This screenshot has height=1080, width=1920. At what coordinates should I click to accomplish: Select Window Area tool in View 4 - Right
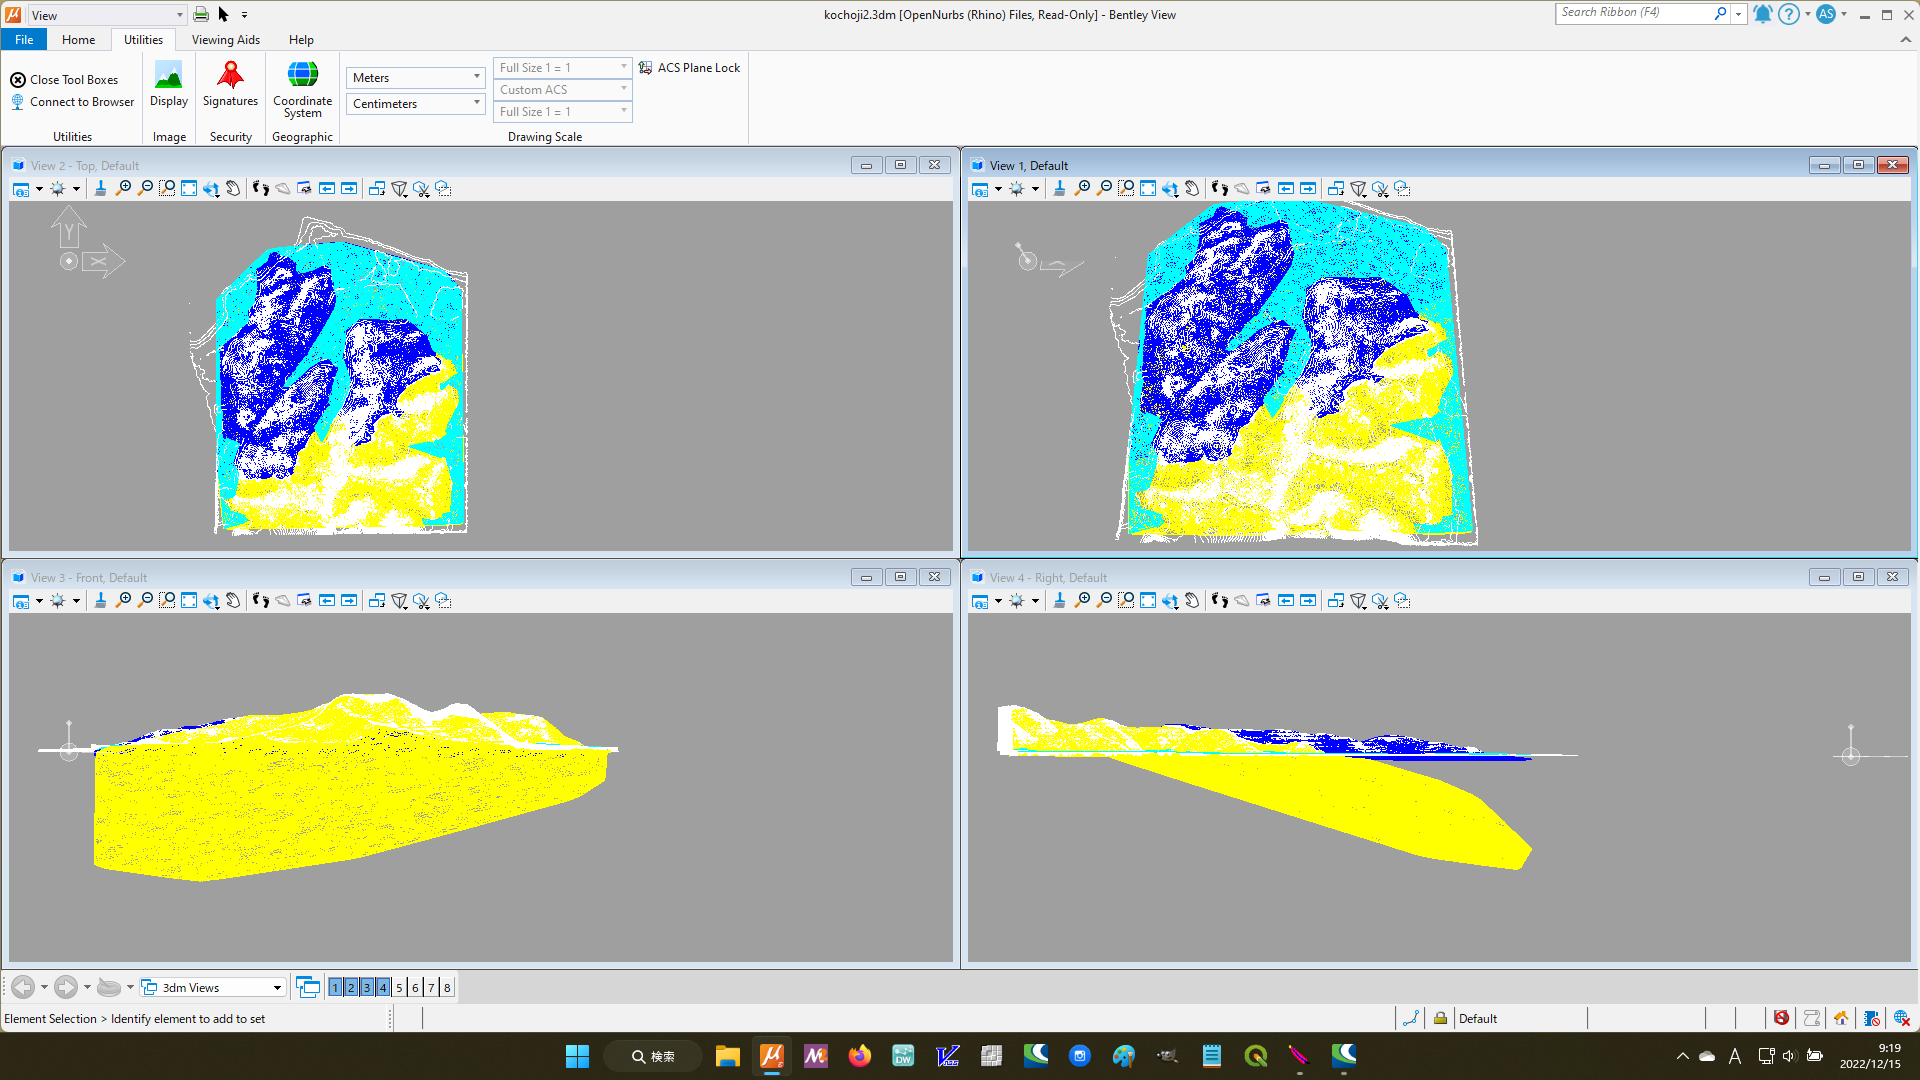(1126, 601)
